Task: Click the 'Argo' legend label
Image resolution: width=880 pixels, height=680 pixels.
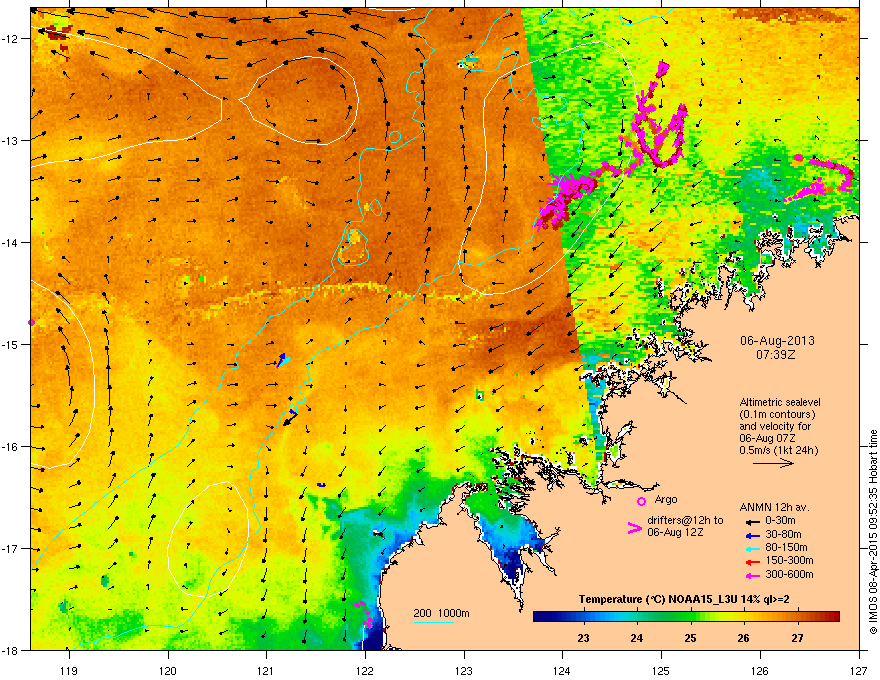Action: (666, 499)
